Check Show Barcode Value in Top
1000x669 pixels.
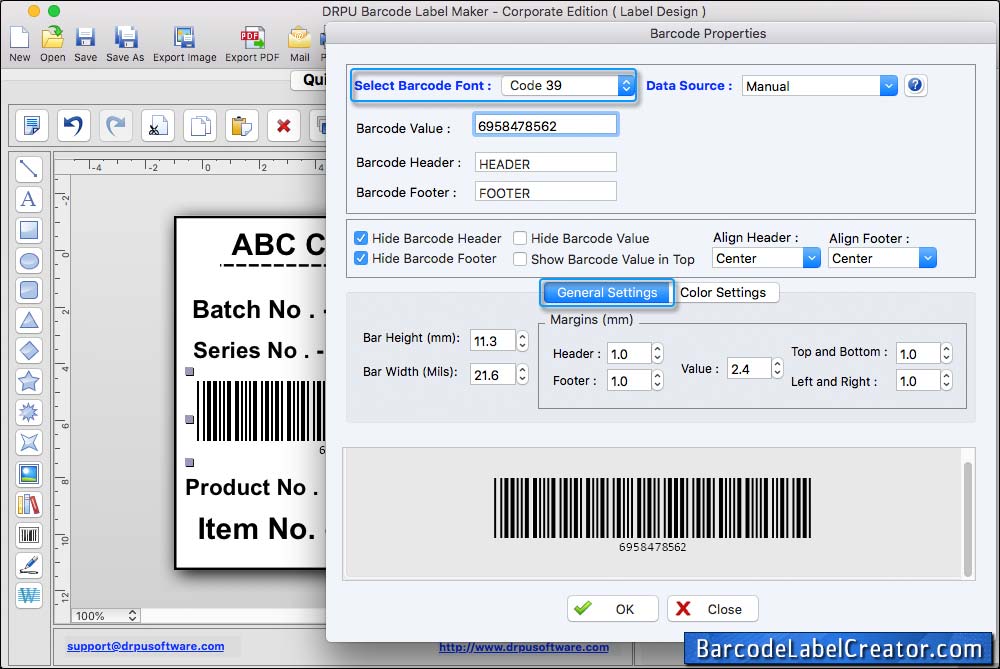point(520,259)
